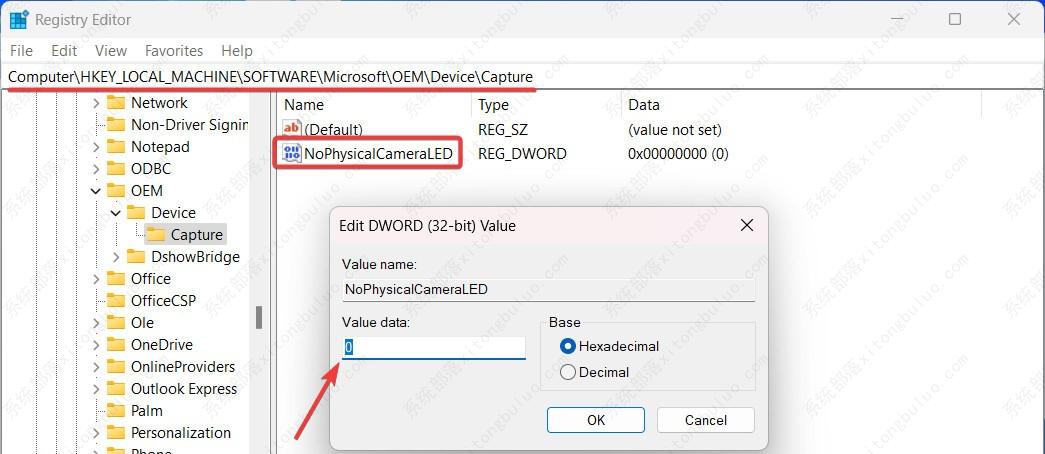Click the Notepad folder icon
Image resolution: width=1045 pixels, height=454 pixels.
[x=116, y=146]
